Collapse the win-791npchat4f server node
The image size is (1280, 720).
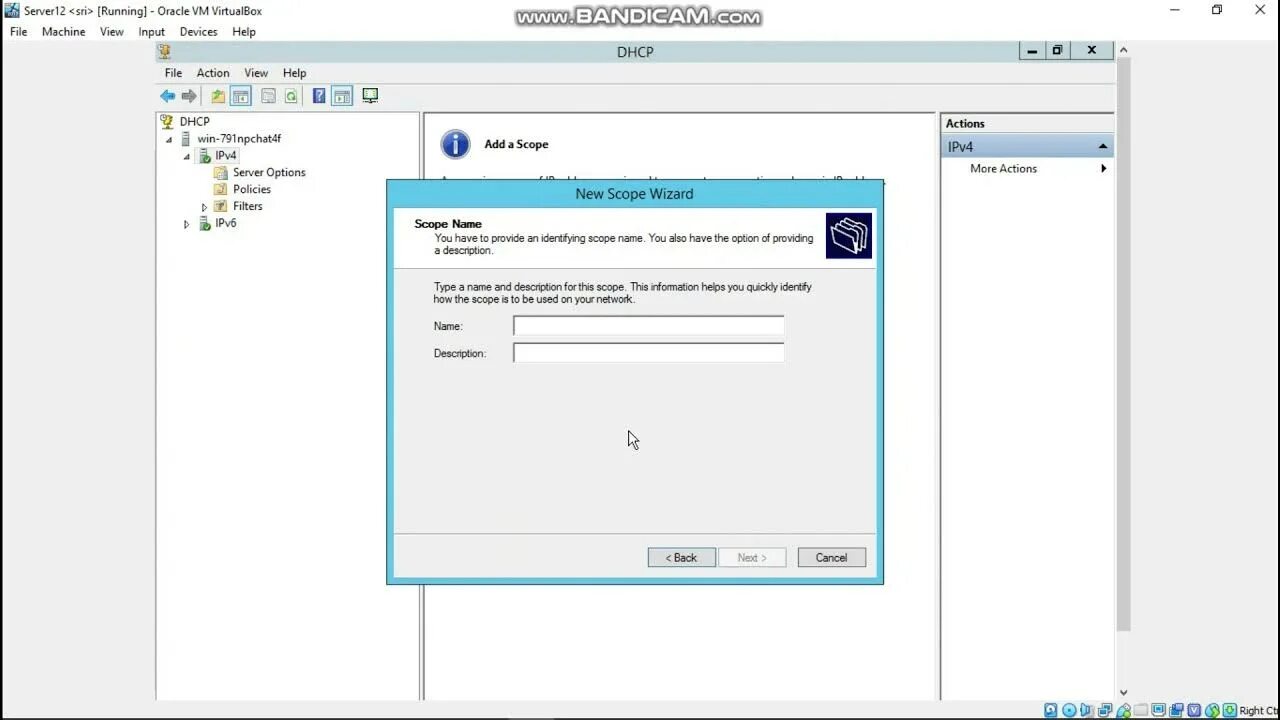169,139
